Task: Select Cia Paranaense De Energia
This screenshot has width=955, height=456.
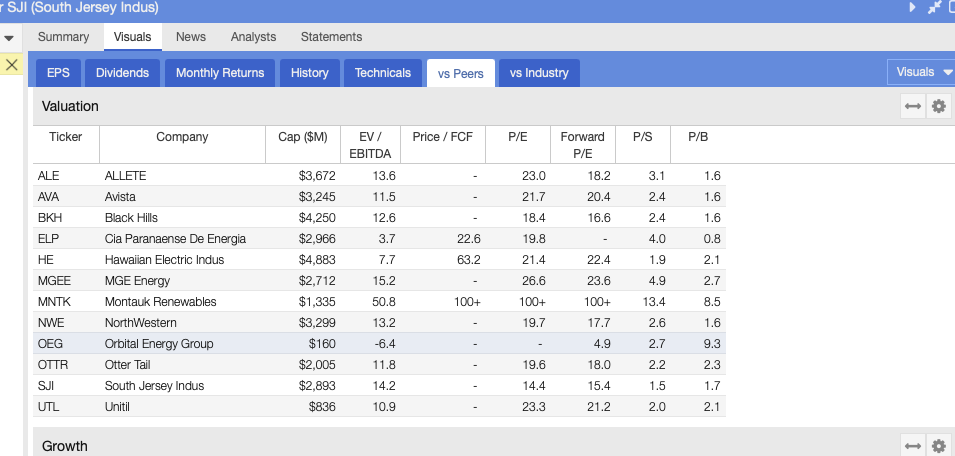Action: pyautogui.click(x=175, y=239)
